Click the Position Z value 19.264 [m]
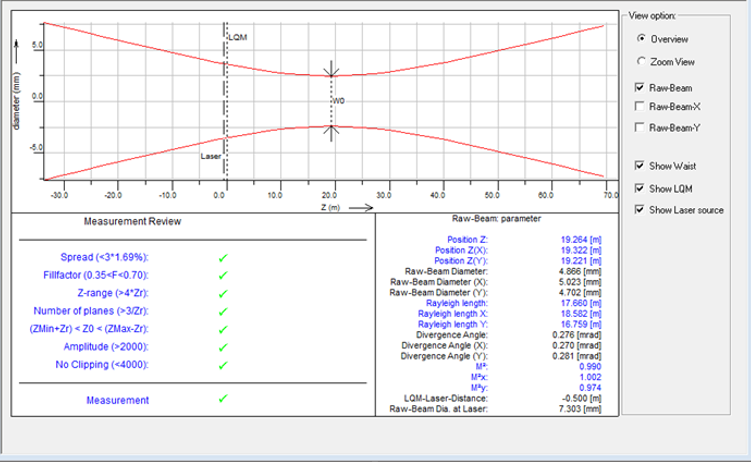The image size is (751, 462). (581, 239)
